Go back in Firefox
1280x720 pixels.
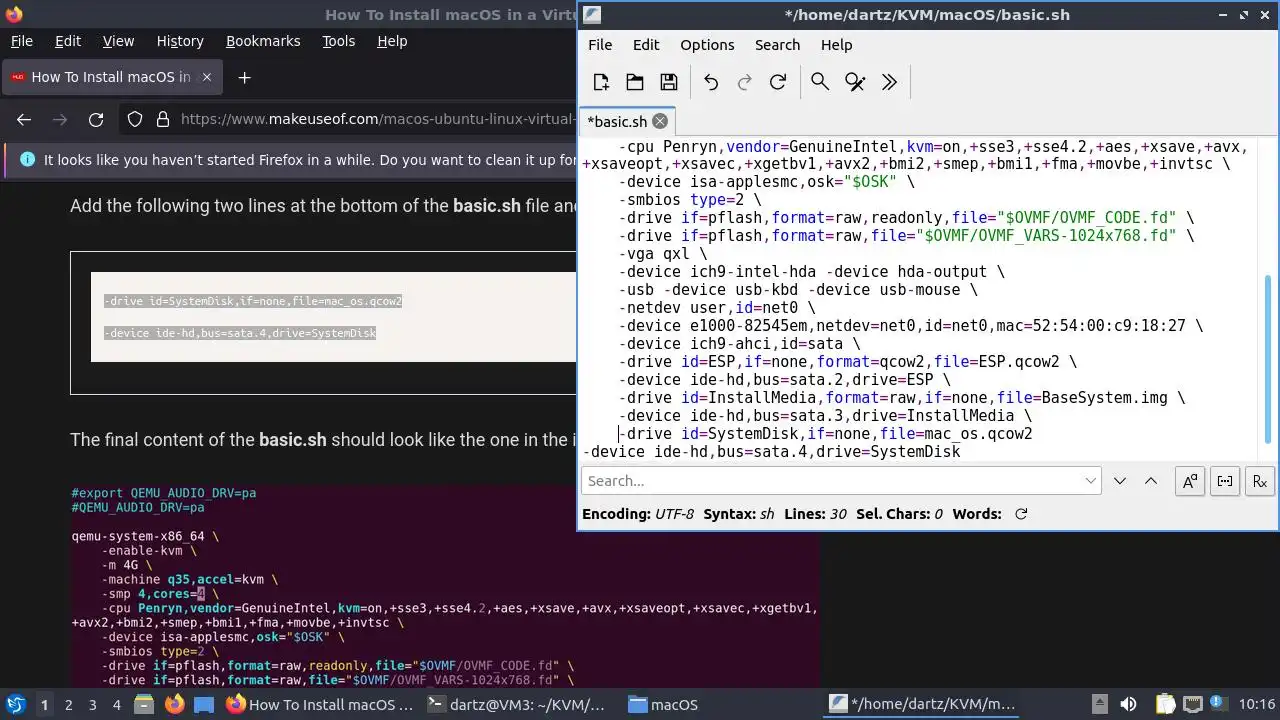tap(24, 120)
